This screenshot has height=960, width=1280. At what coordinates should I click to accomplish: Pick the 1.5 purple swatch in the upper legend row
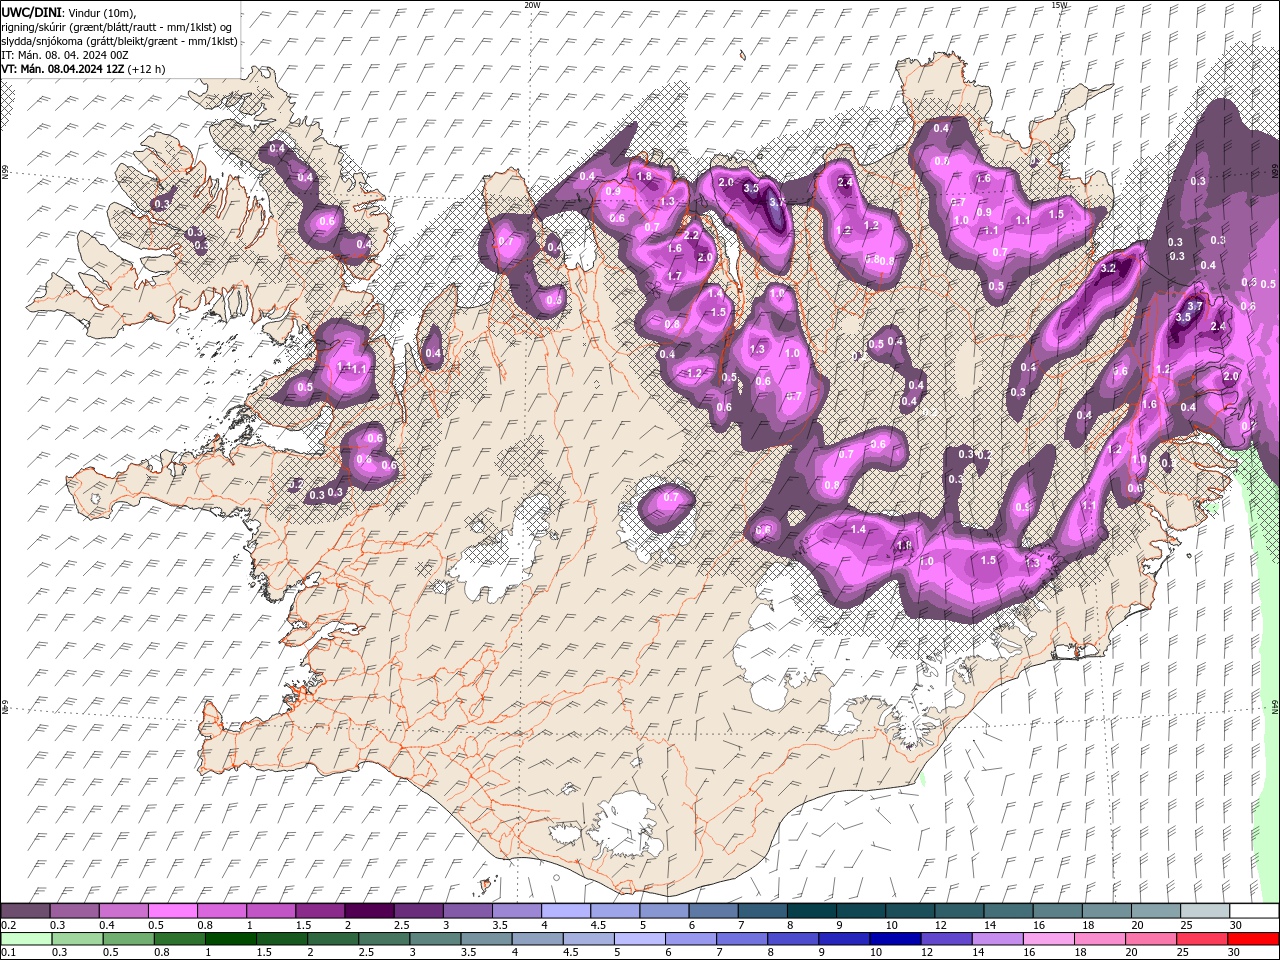(x=320, y=911)
